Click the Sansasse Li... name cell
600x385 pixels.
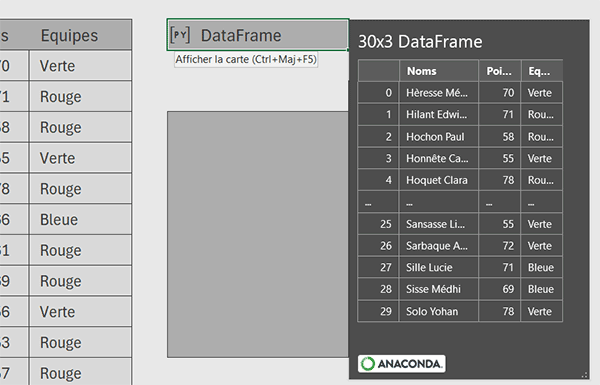(439, 224)
